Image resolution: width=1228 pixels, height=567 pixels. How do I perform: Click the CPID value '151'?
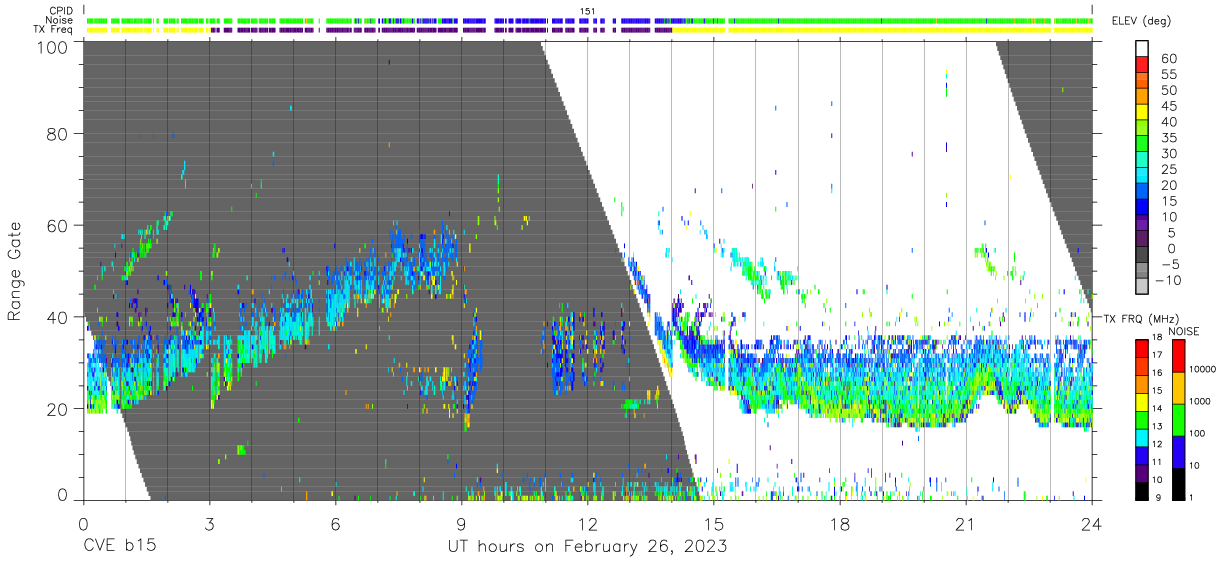pyautogui.click(x=588, y=11)
